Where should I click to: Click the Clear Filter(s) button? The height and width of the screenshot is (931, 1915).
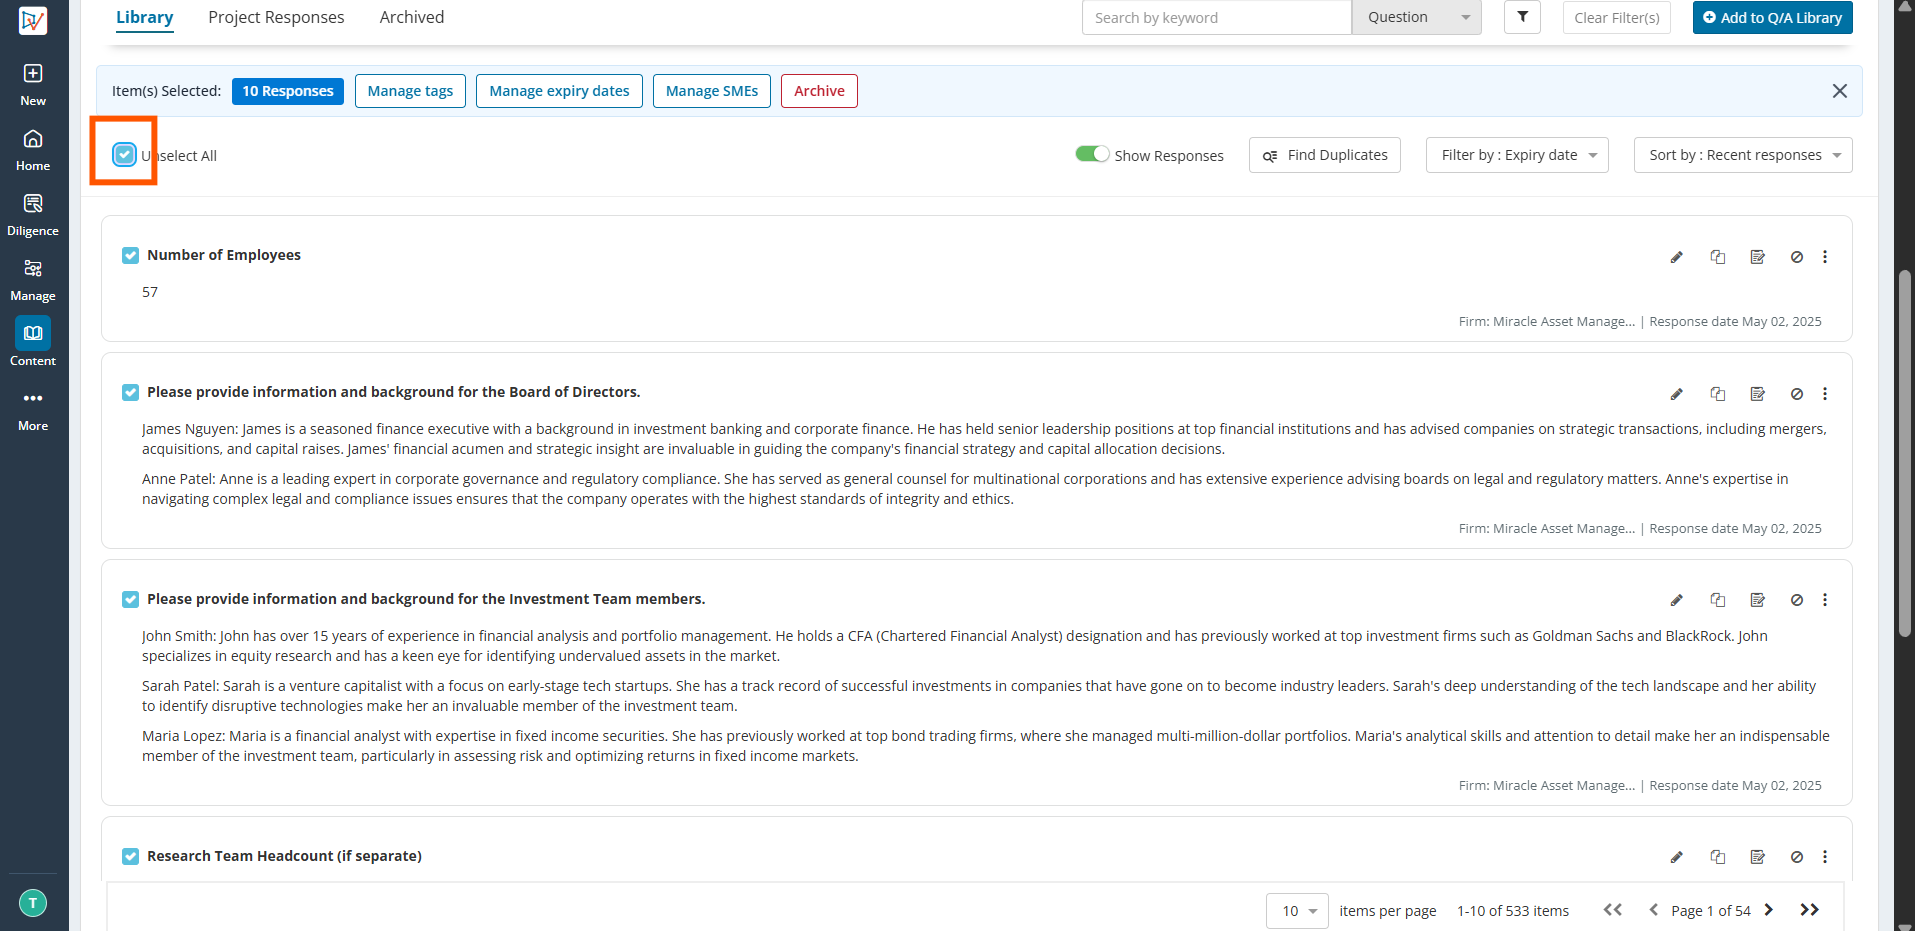tap(1617, 17)
